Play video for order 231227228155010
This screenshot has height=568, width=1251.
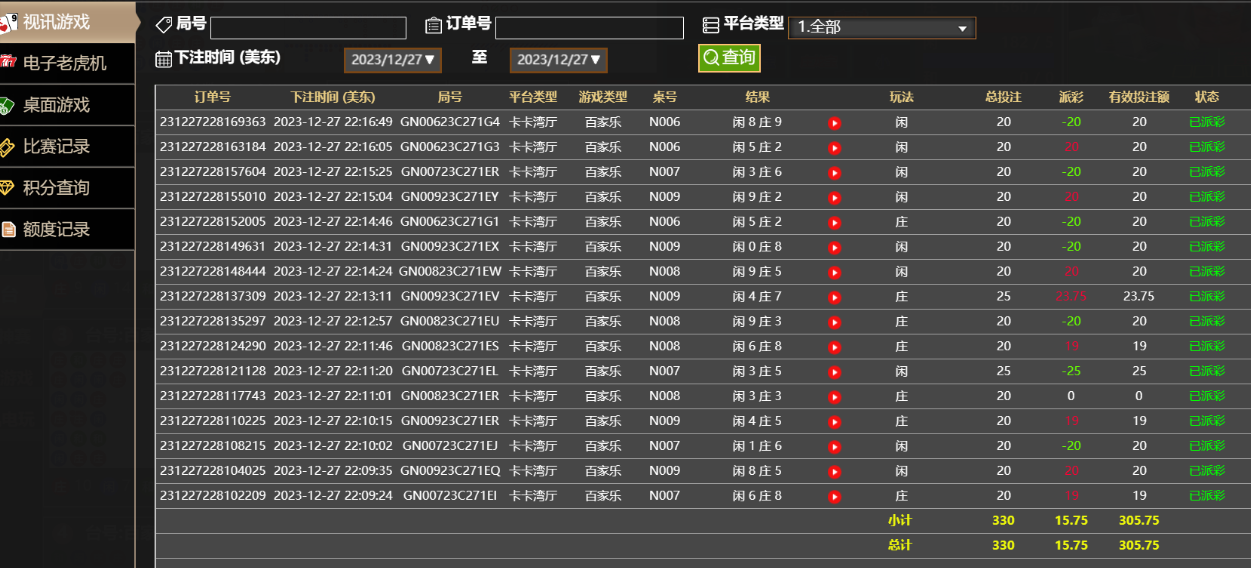coord(834,198)
